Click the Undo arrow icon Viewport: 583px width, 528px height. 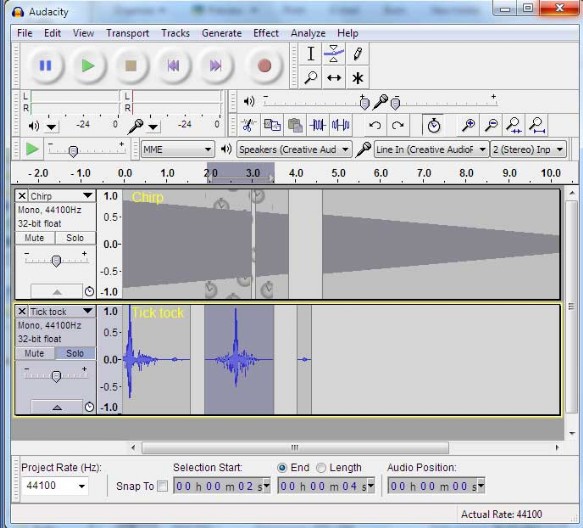pos(375,125)
